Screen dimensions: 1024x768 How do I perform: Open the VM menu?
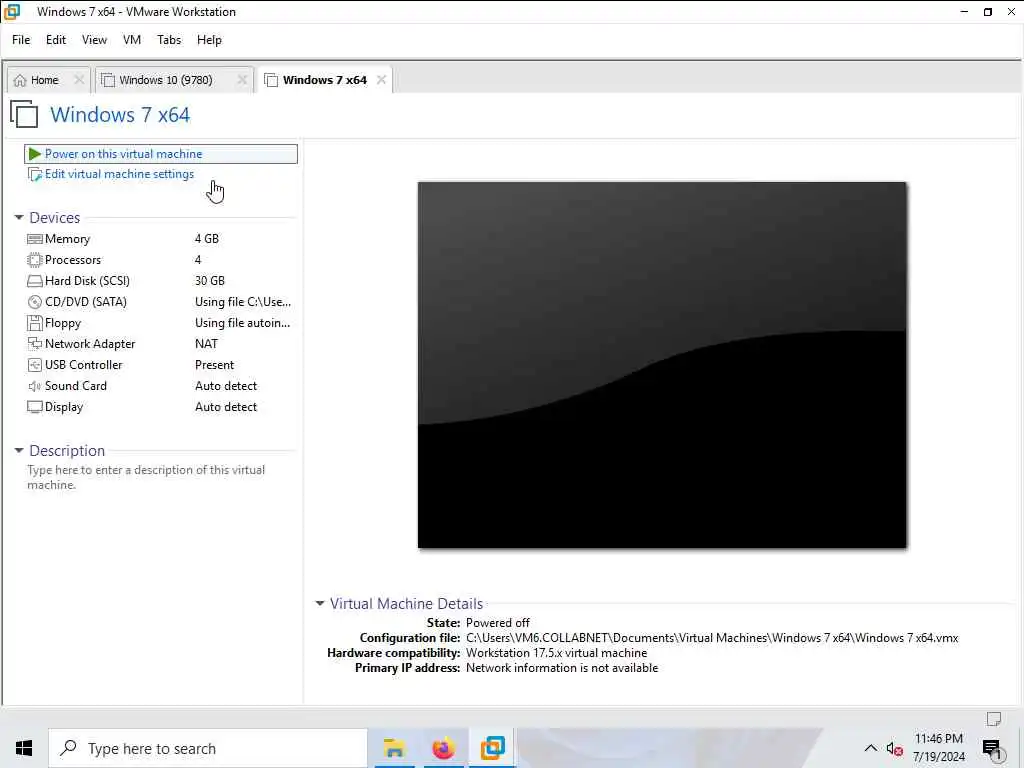click(x=132, y=40)
